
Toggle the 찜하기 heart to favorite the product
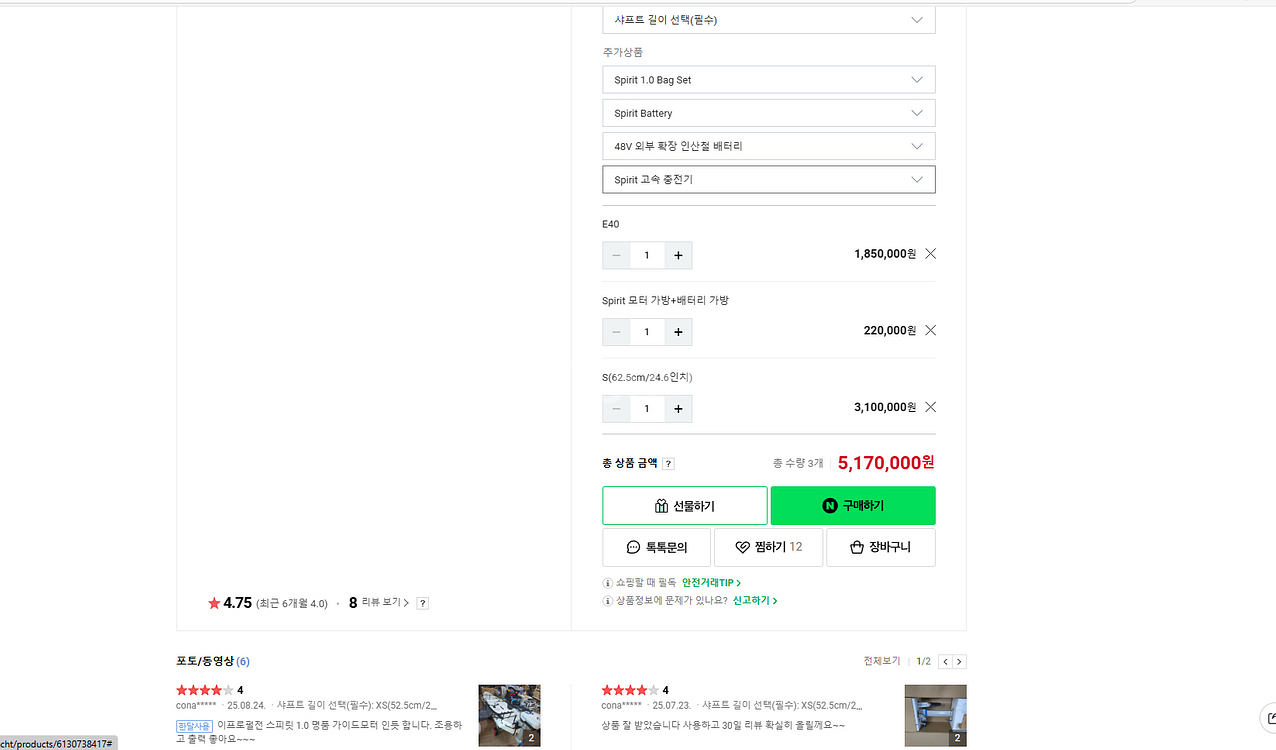[x=768, y=546]
